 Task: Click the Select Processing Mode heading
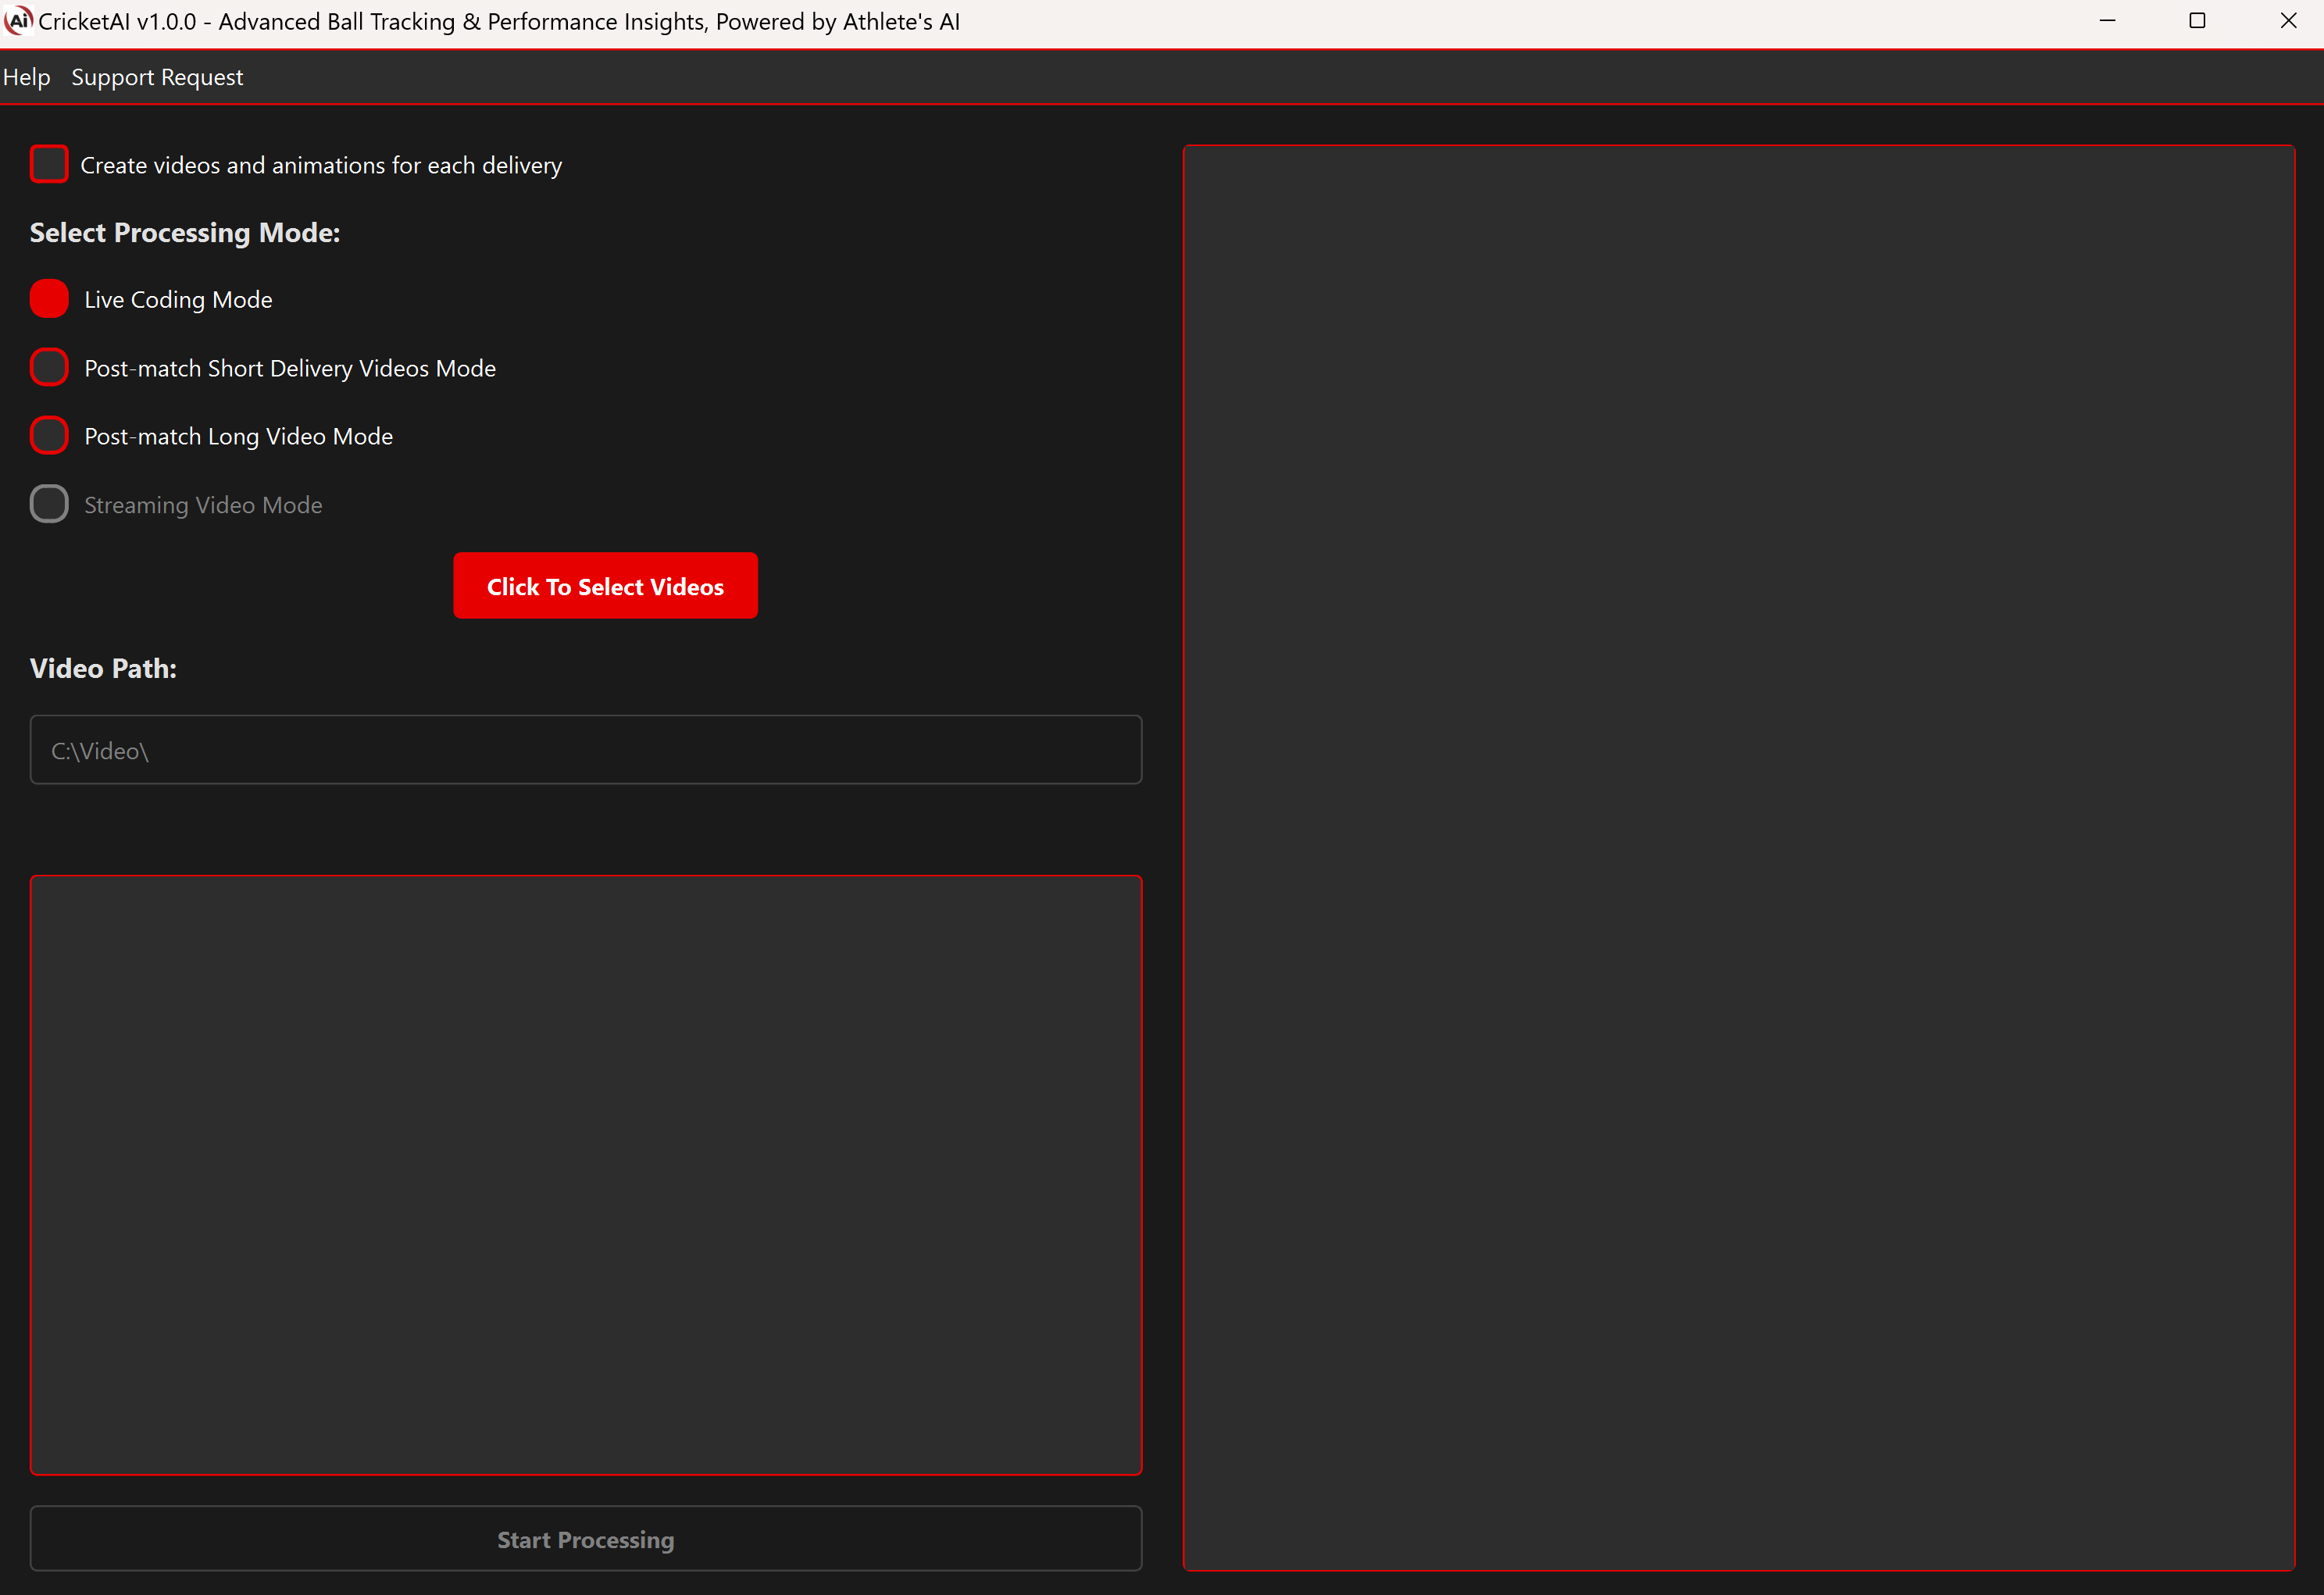pyautogui.click(x=185, y=233)
